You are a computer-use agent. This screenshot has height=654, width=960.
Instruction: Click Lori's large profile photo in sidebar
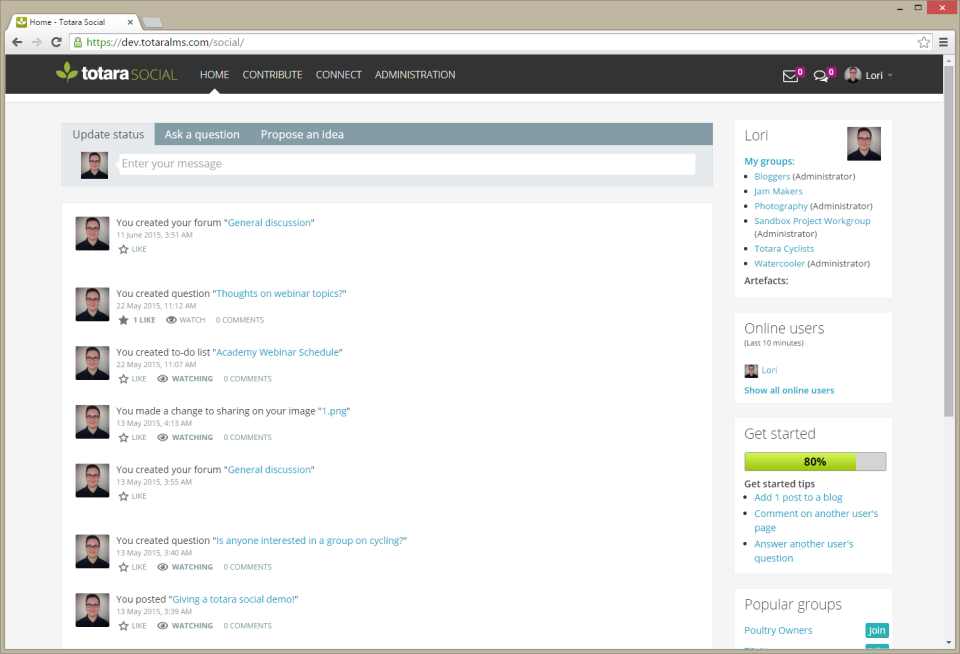click(863, 144)
